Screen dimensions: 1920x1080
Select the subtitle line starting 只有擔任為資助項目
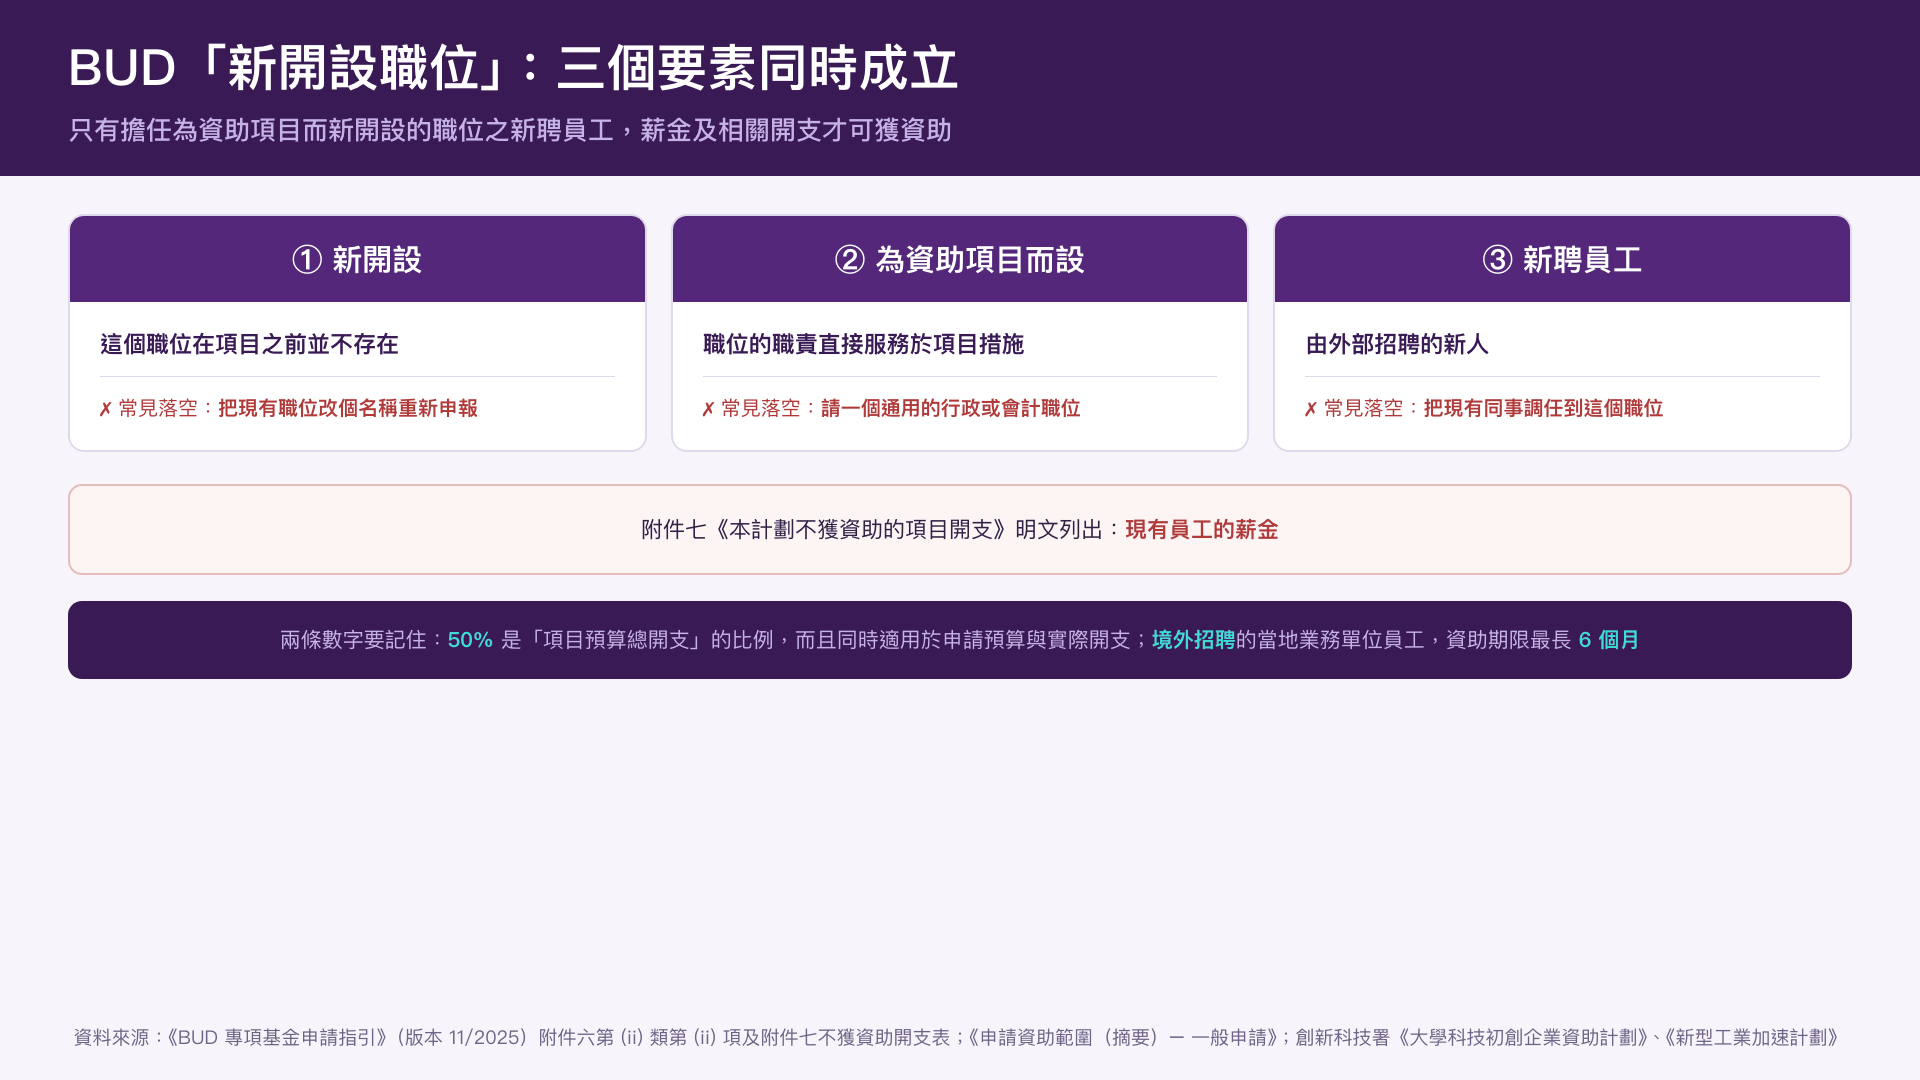coord(510,130)
